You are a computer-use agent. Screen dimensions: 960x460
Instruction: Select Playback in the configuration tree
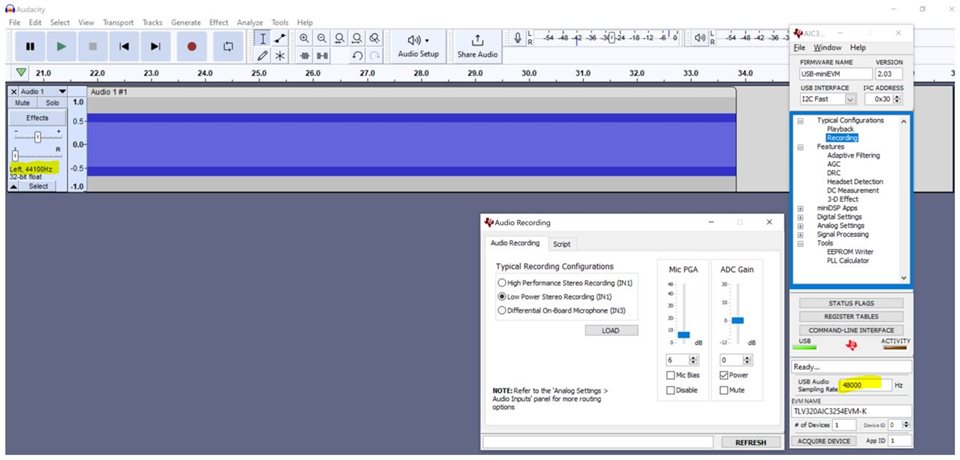click(839, 129)
